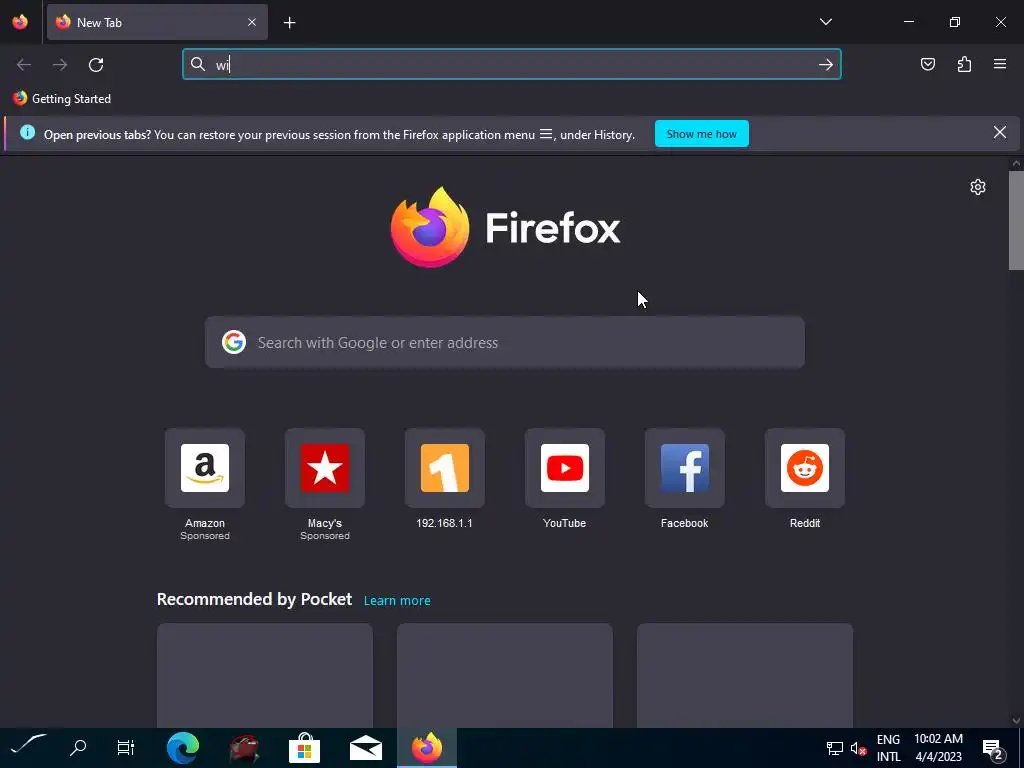Open a new tab with the plus button
1024x768 pixels.
click(289, 23)
